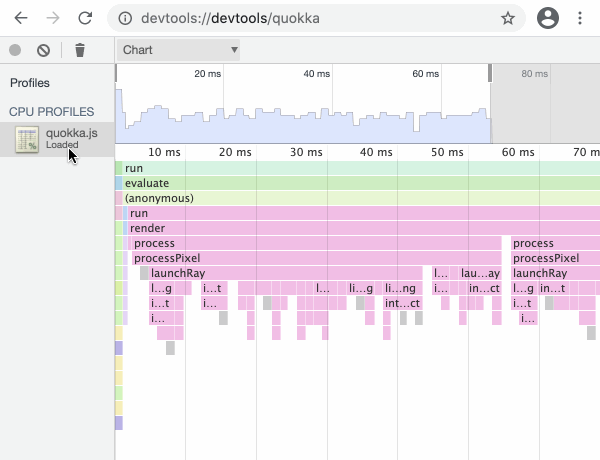600x460 pixels.
Task: Click the browser back arrow
Action: [21, 18]
